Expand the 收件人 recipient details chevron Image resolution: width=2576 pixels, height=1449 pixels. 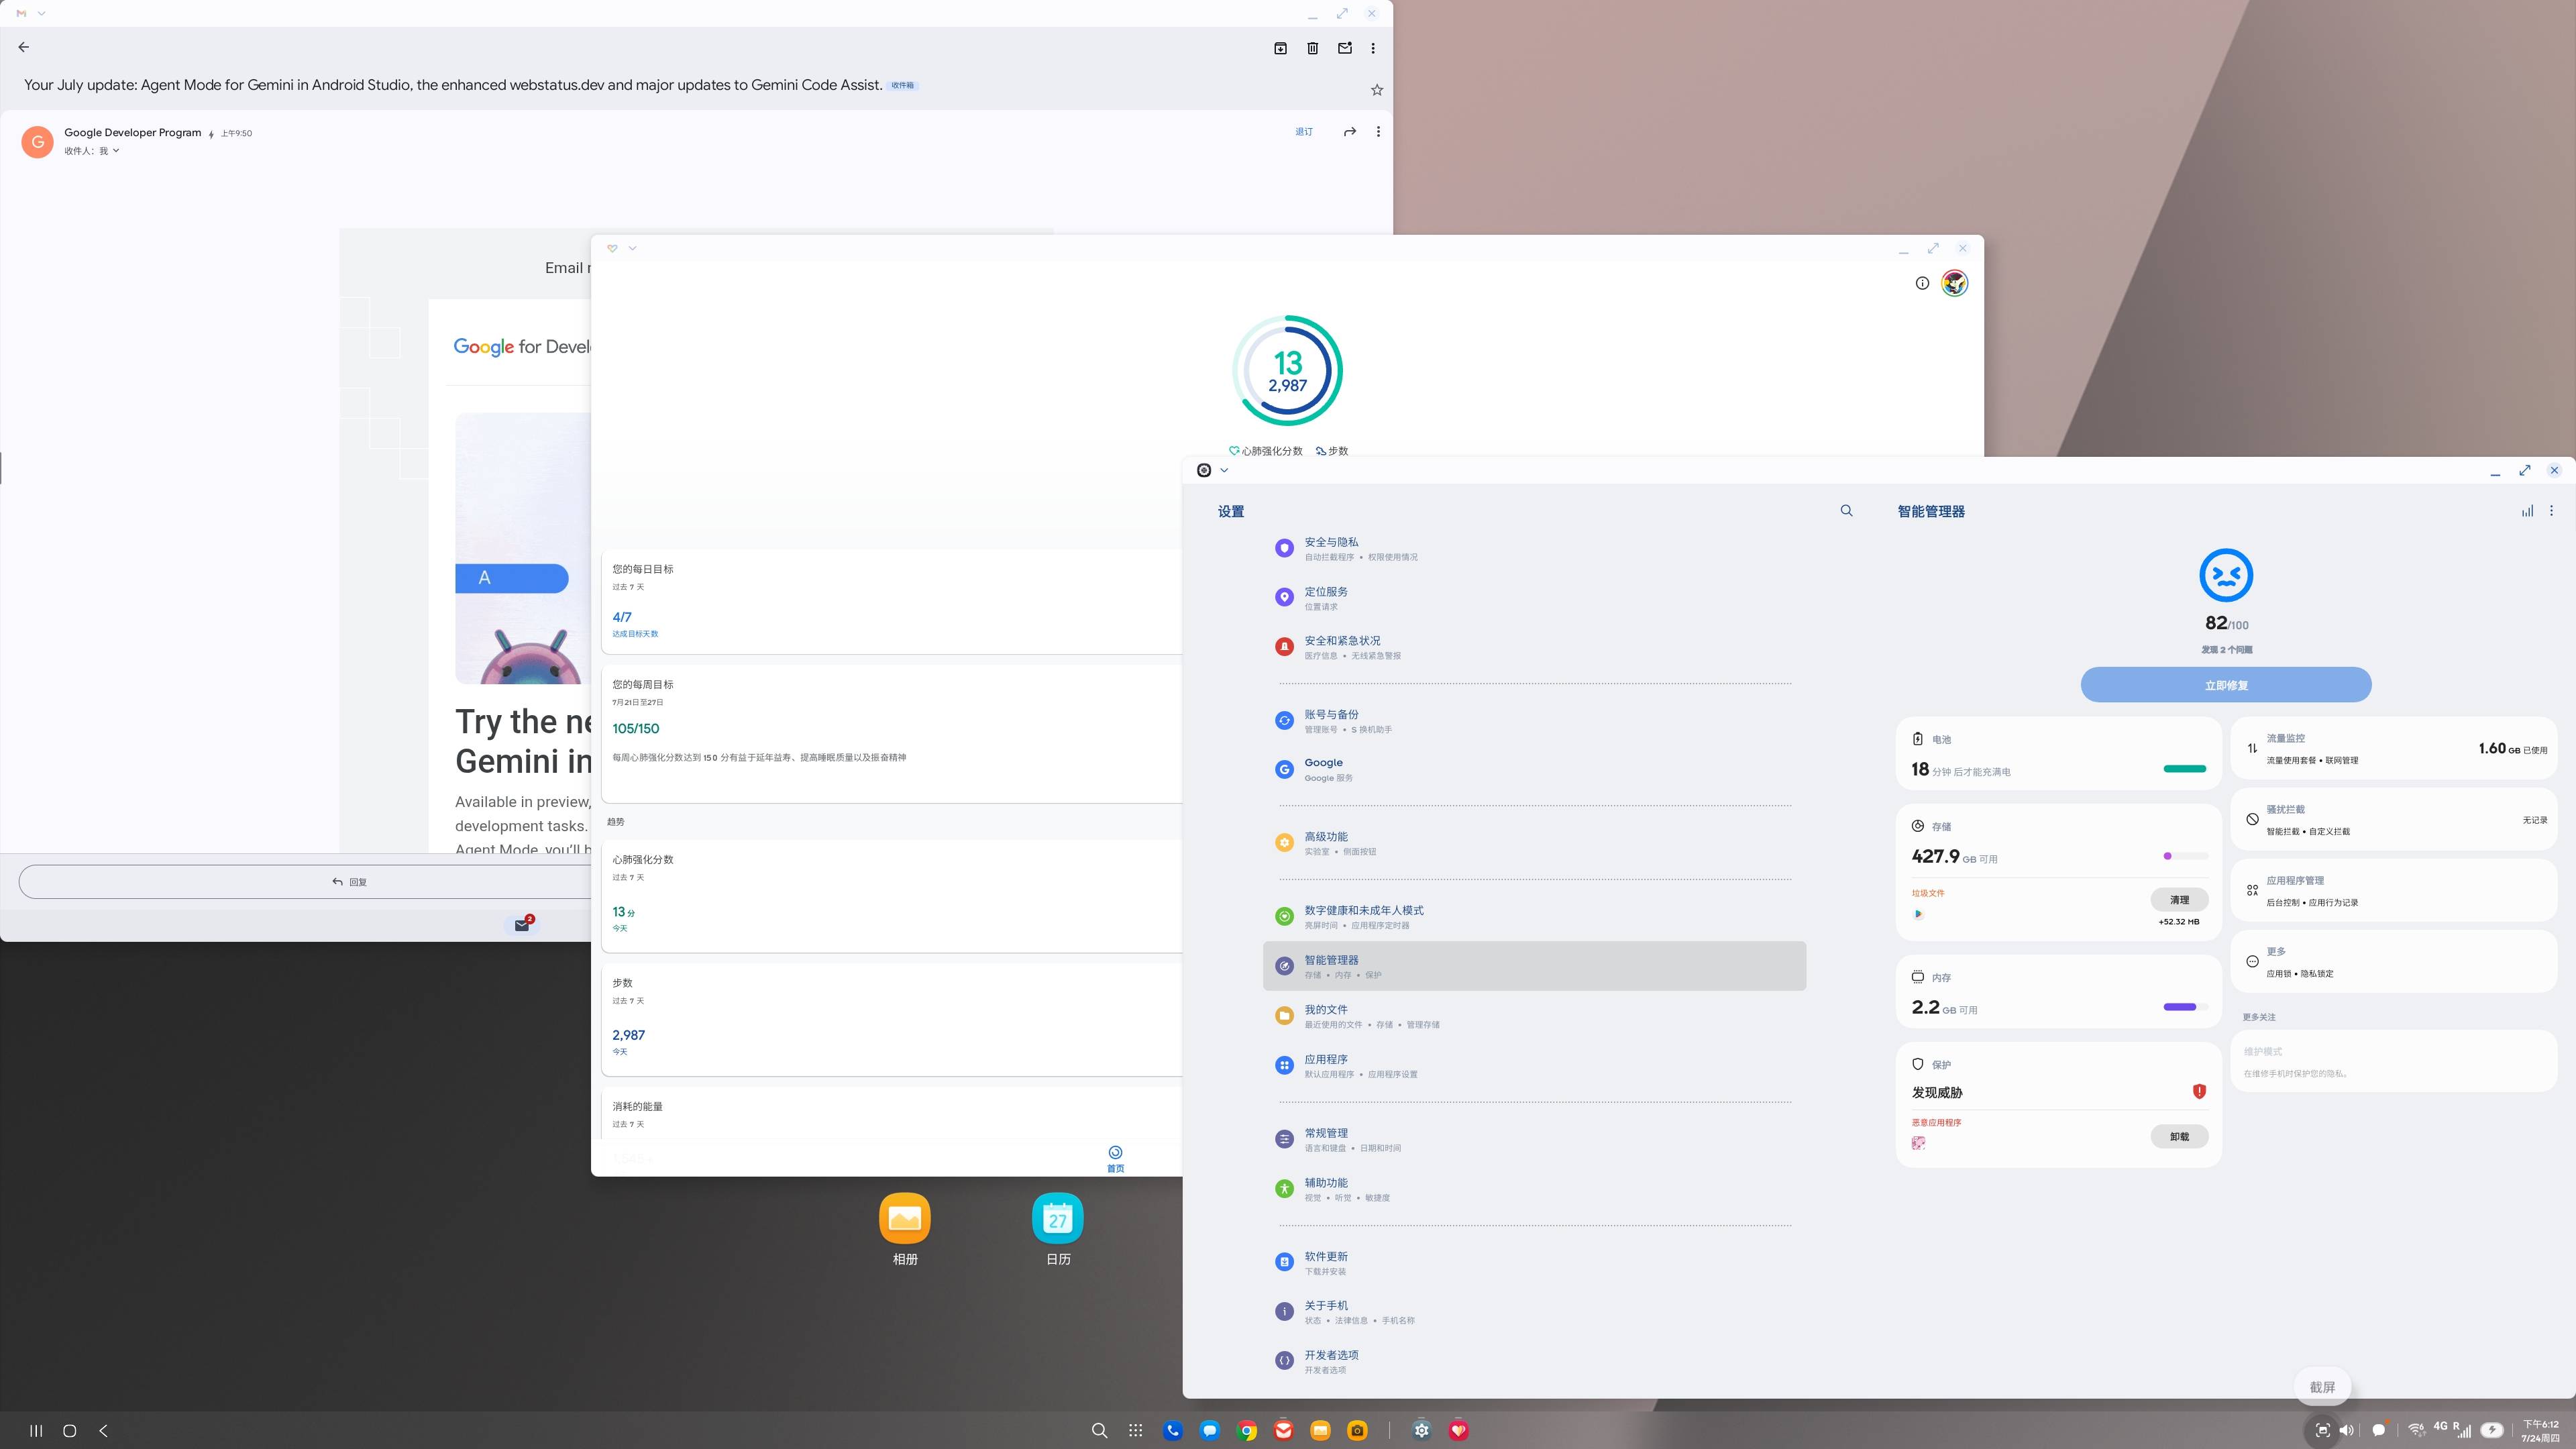[x=116, y=151]
